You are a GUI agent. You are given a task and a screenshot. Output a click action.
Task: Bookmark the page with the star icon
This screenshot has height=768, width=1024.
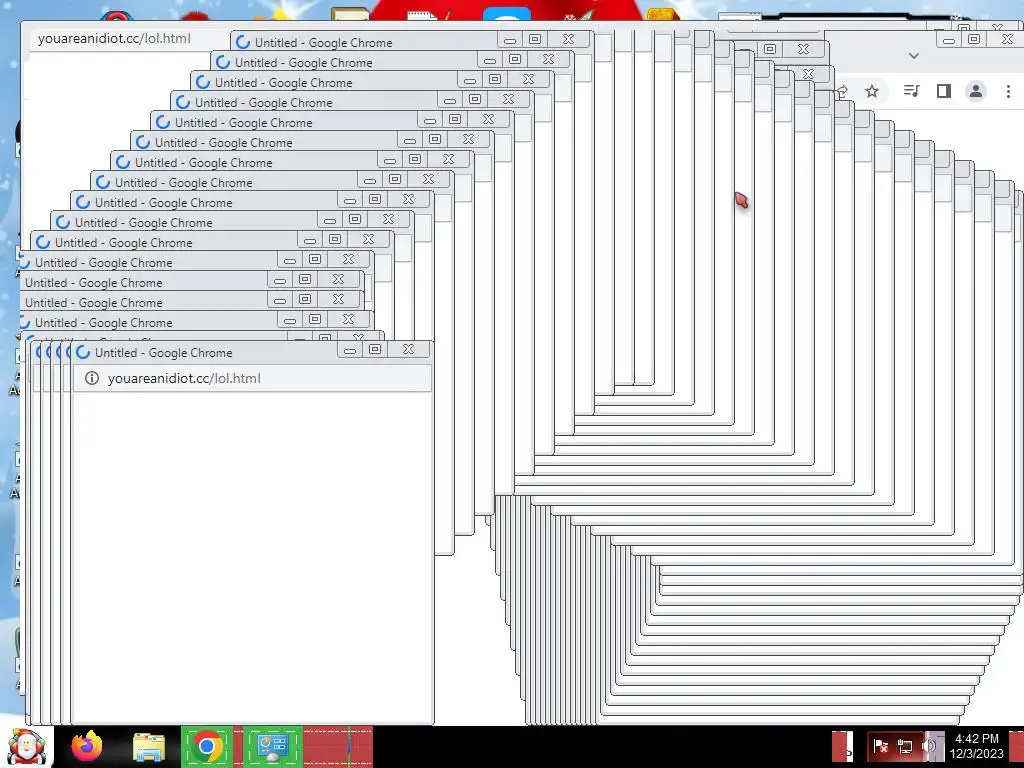872,91
